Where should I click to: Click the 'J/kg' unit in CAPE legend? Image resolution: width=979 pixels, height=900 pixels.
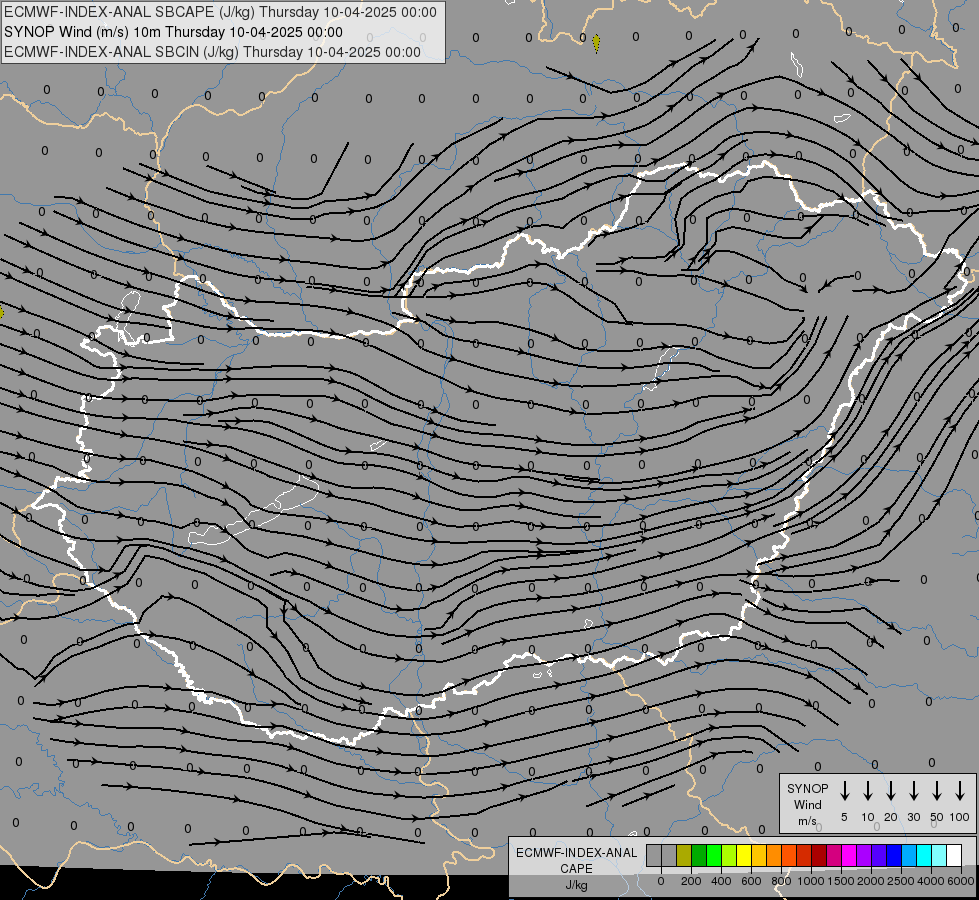[576, 885]
